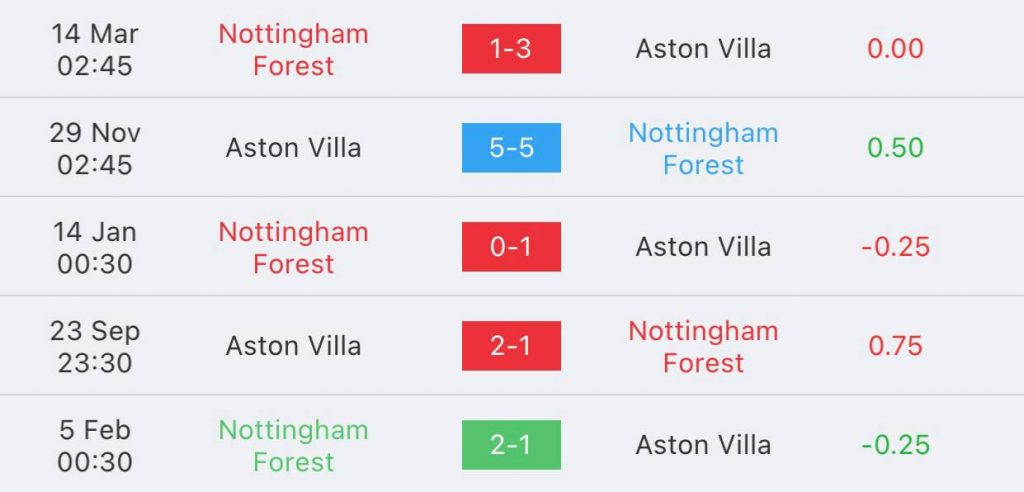1024x492 pixels.
Task: Open the blue 5-5 score badge
Action: tap(511, 148)
